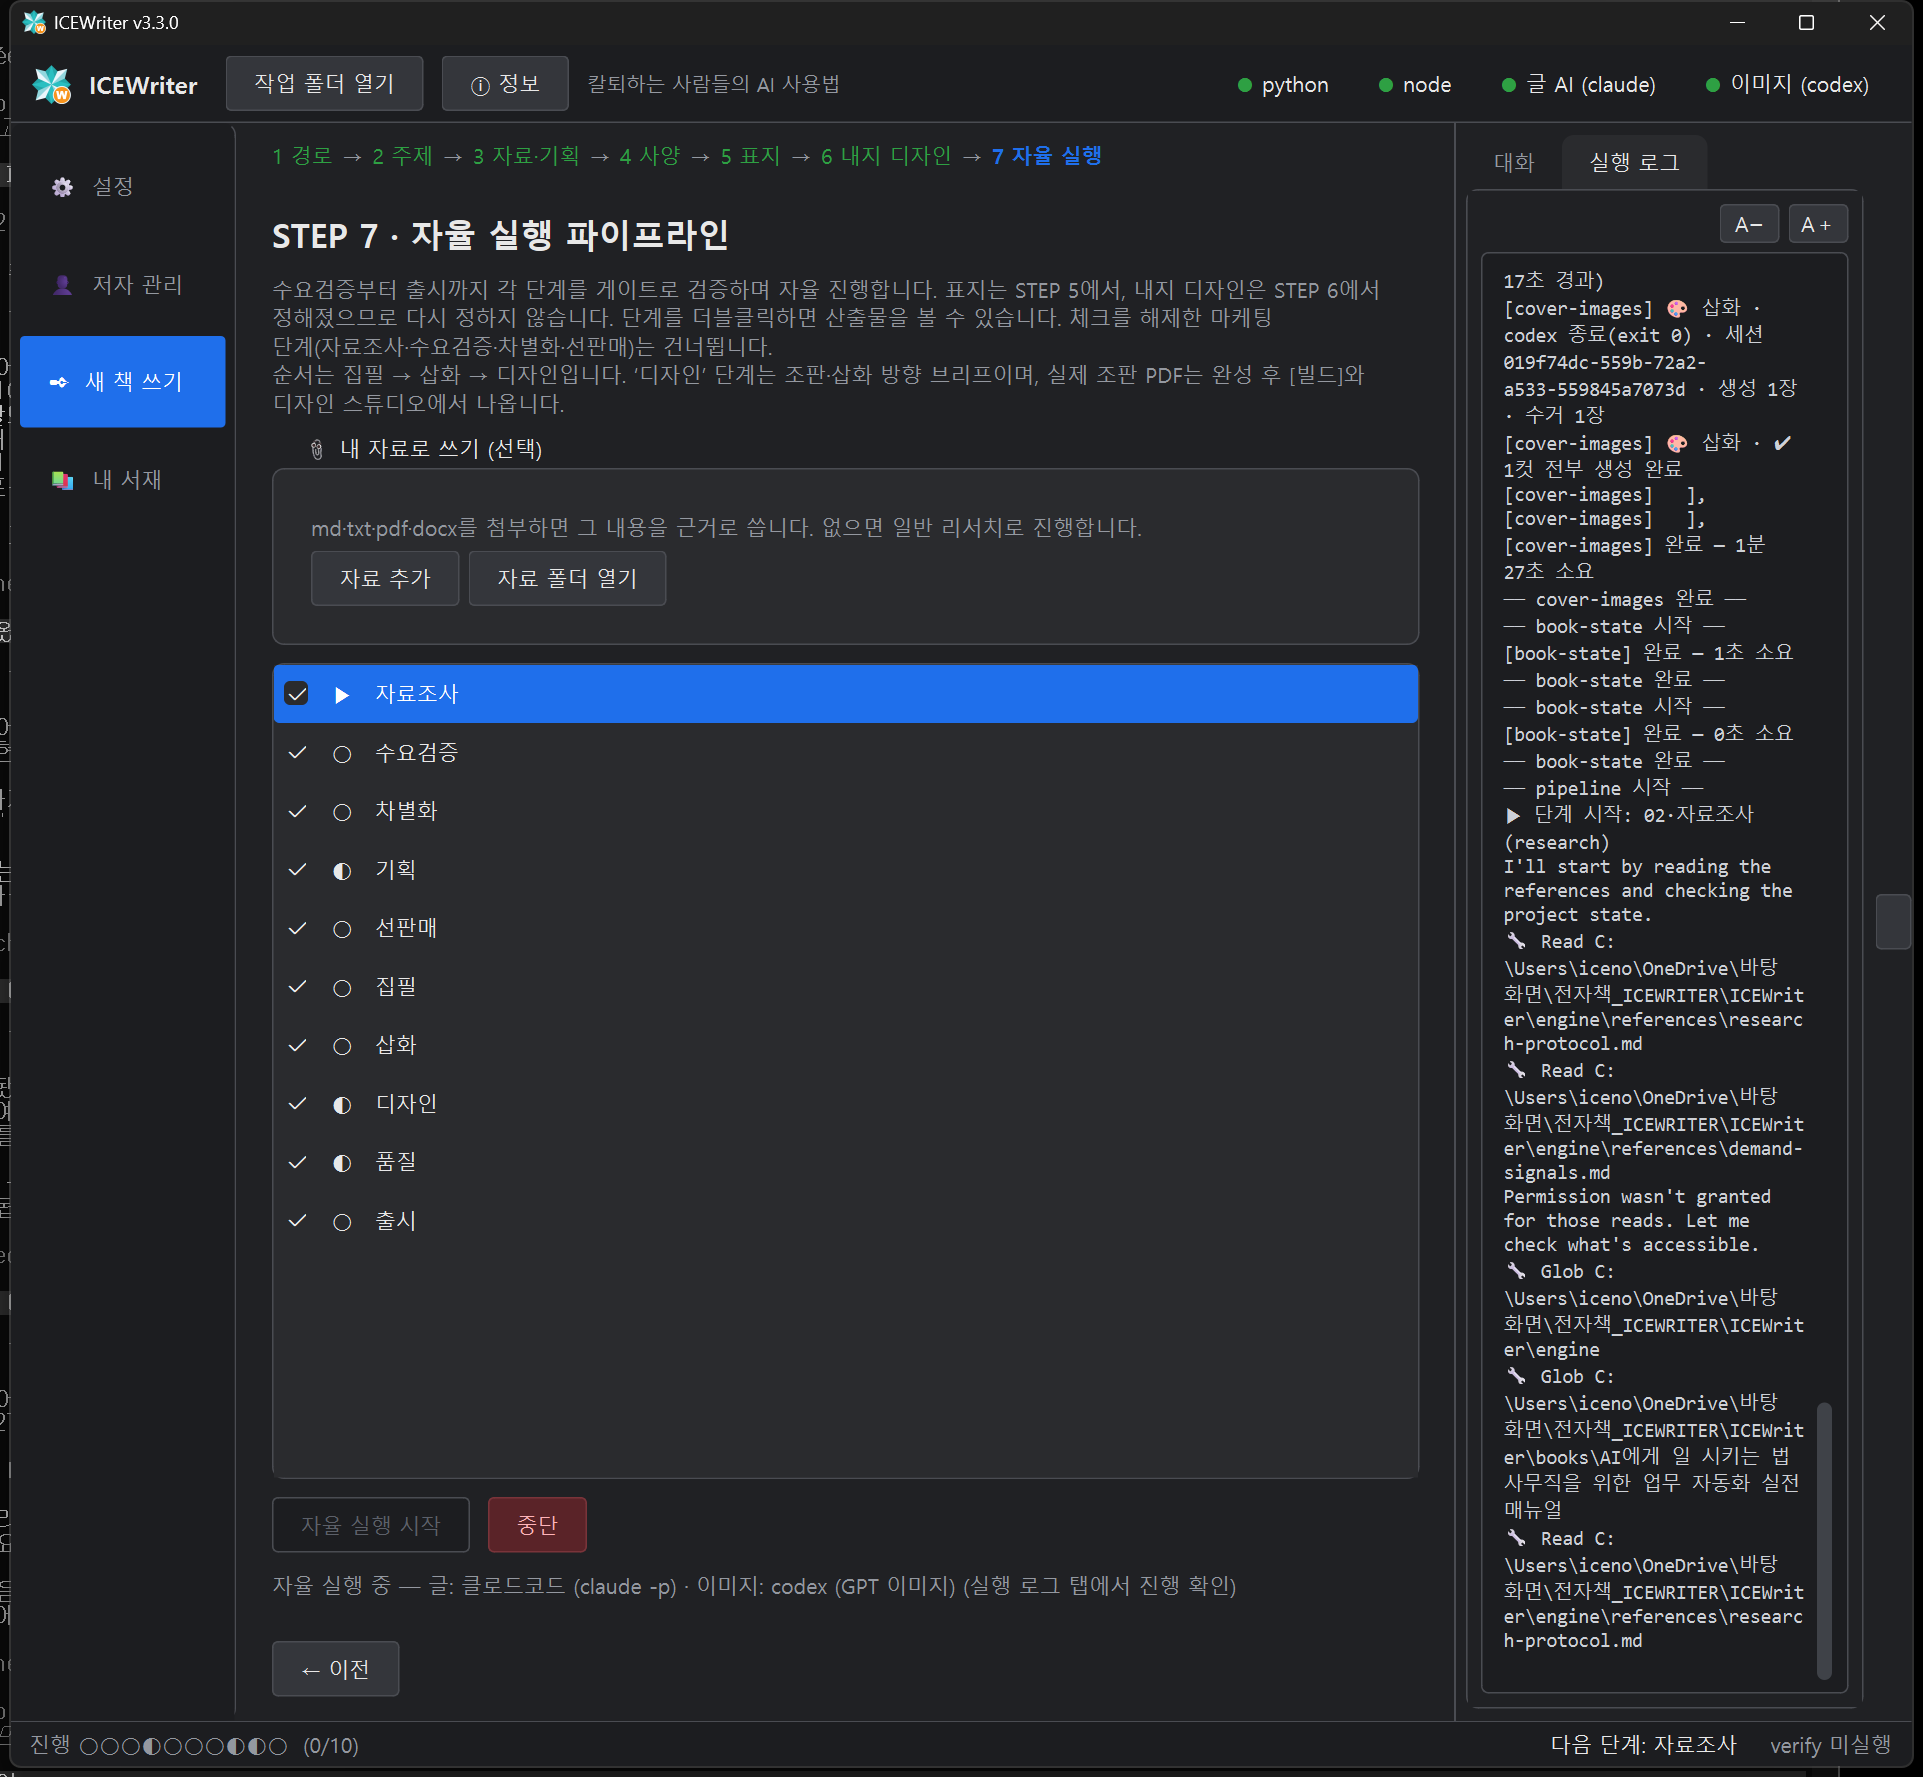Go back with the ← 이전 button
Viewport: 1923px width, 1777px height.
click(336, 1669)
